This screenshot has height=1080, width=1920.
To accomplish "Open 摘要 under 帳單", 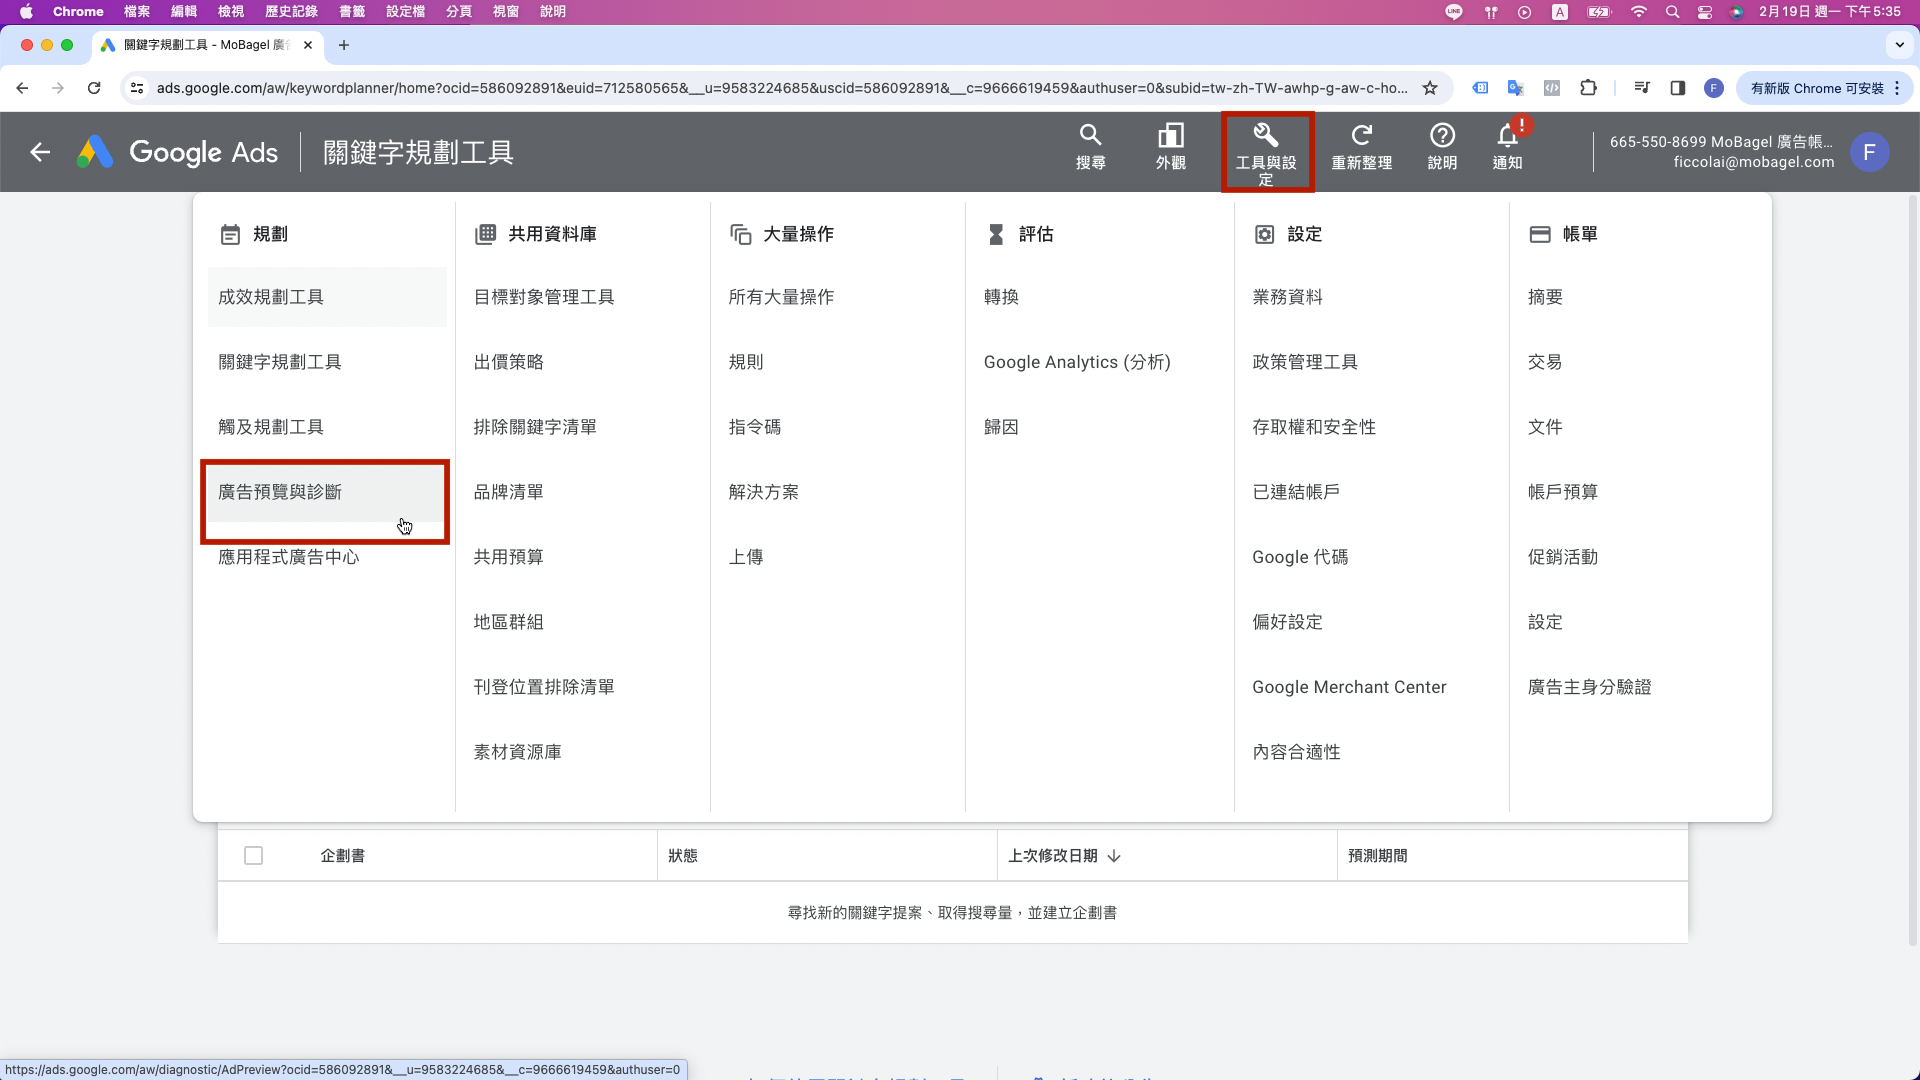I will tap(1545, 297).
